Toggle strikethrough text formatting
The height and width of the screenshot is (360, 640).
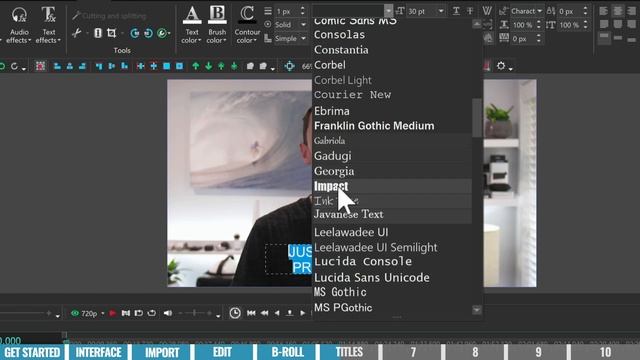470,11
